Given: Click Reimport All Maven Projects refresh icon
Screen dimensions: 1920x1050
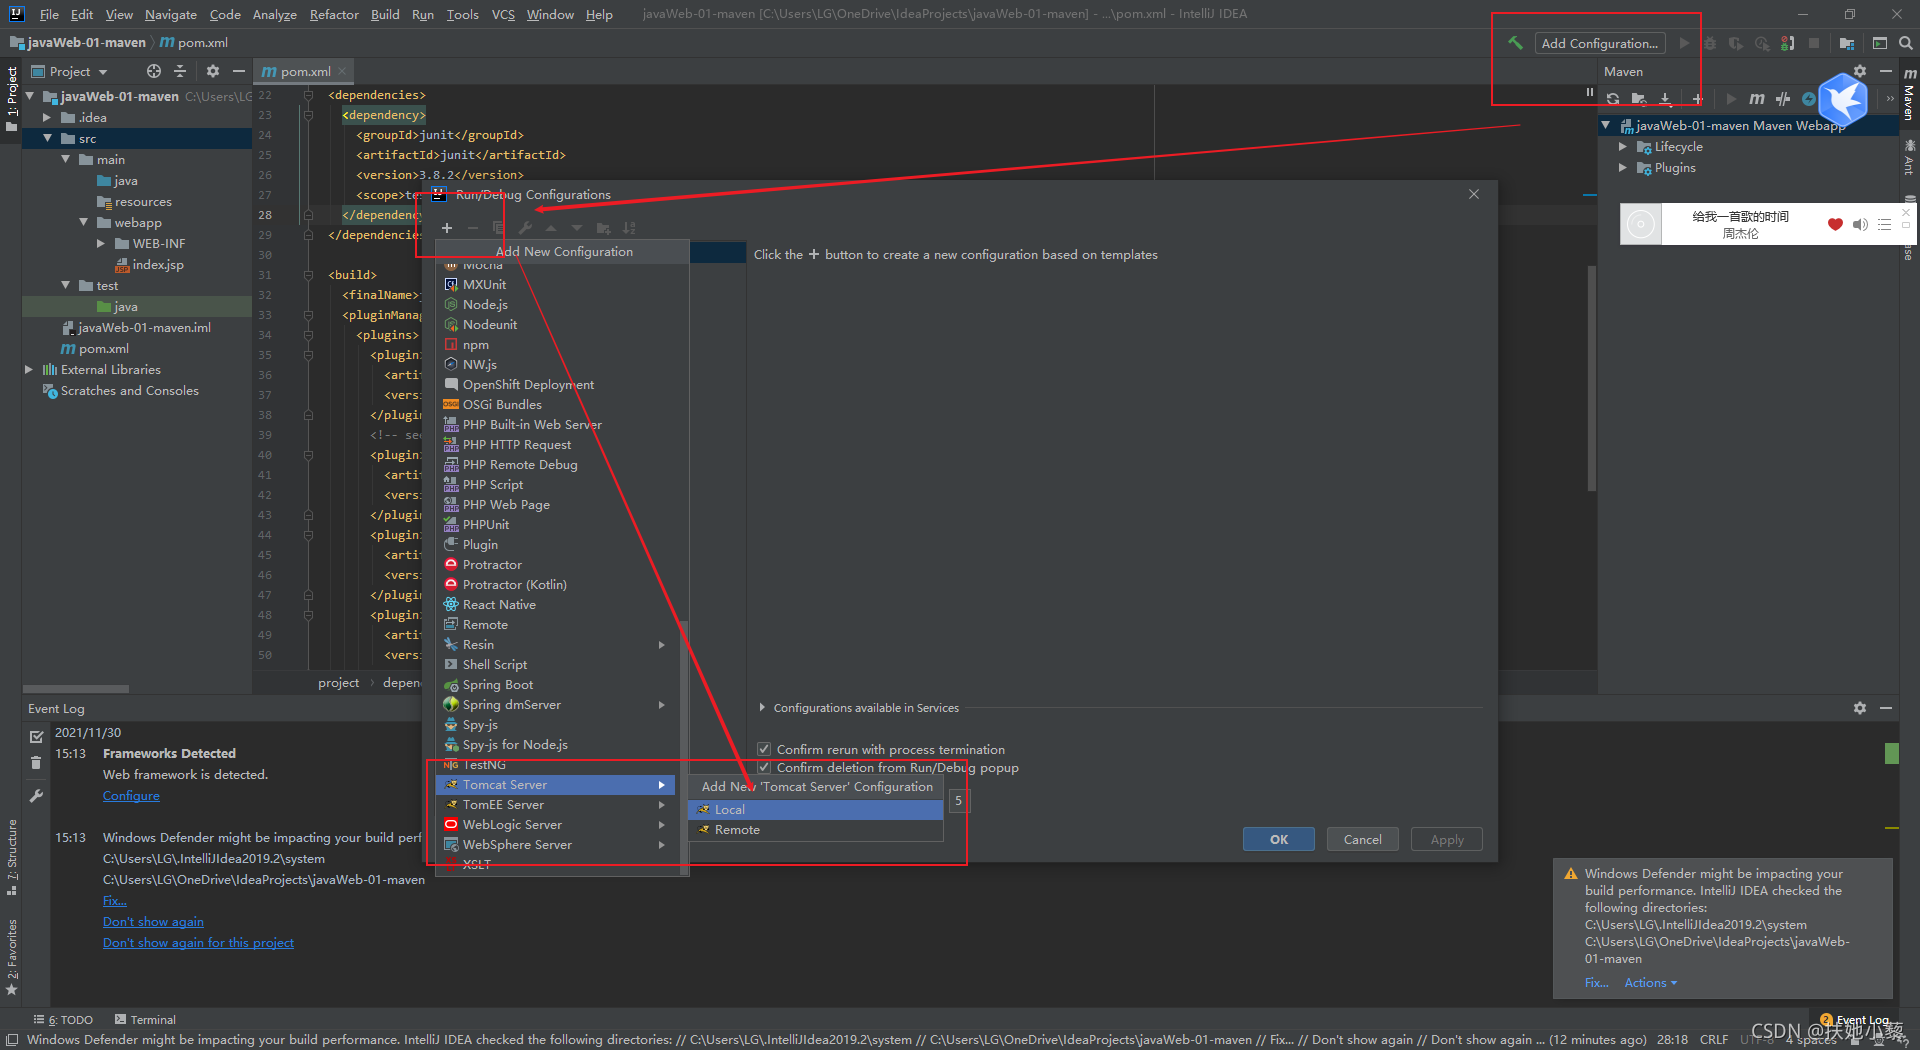Looking at the screenshot, I should [x=1613, y=99].
